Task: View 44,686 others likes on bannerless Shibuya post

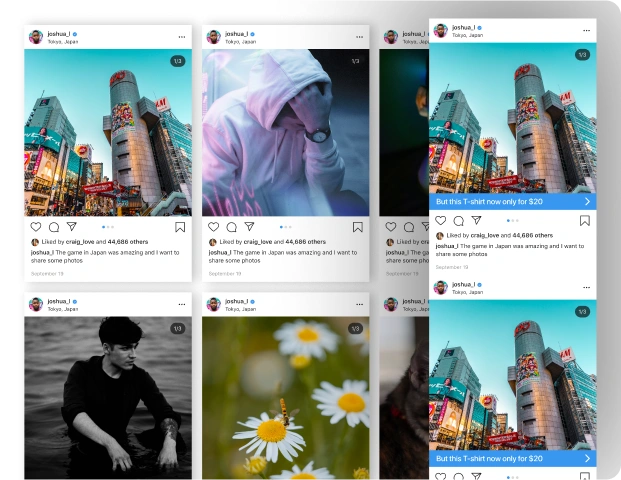Action: coord(128,242)
